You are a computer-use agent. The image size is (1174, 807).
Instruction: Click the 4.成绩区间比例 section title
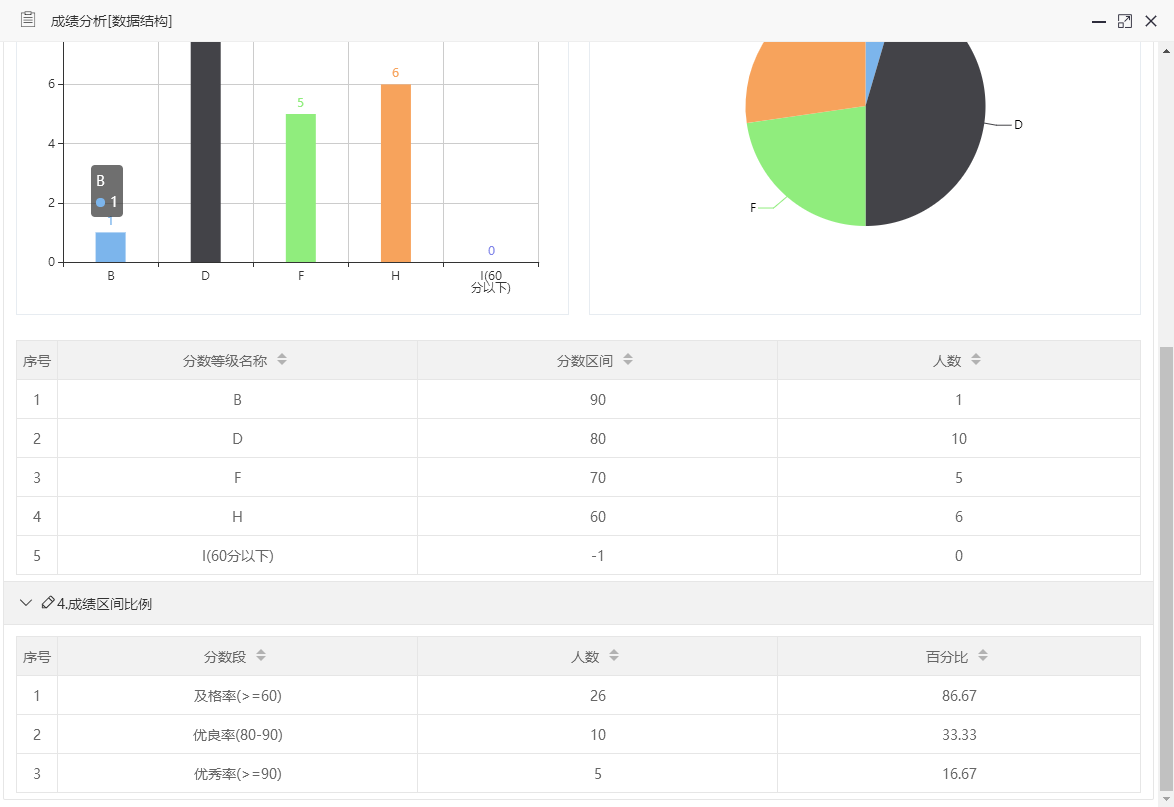point(104,603)
